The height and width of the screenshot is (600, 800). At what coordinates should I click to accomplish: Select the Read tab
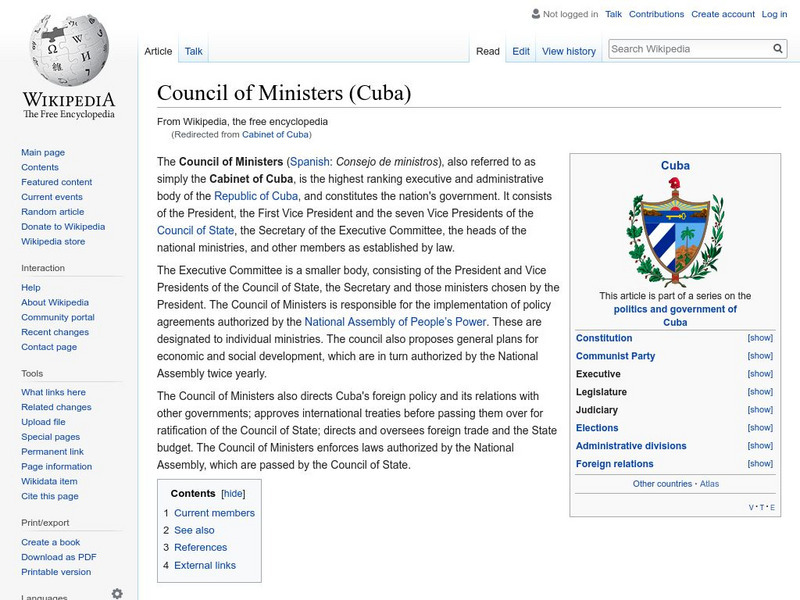point(488,51)
